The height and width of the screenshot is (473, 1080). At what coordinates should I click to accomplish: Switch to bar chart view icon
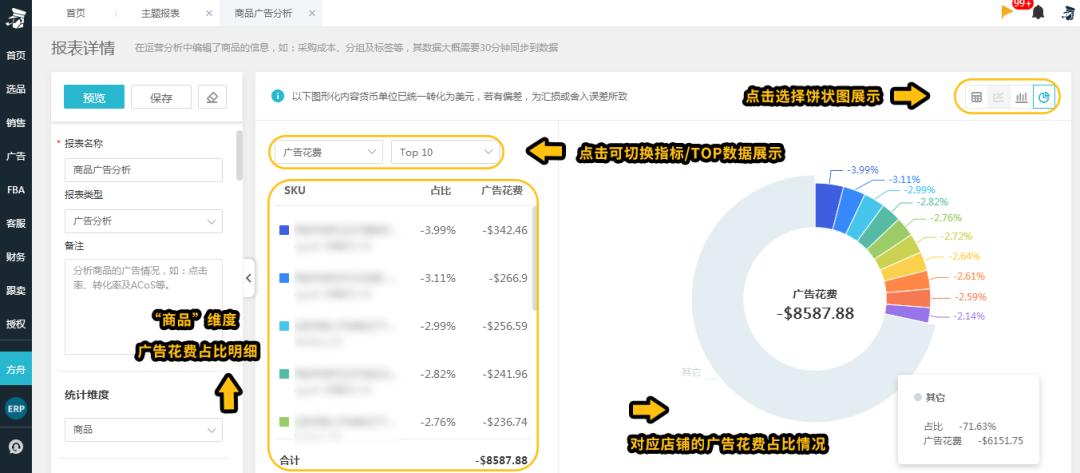[x=1021, y=97]
